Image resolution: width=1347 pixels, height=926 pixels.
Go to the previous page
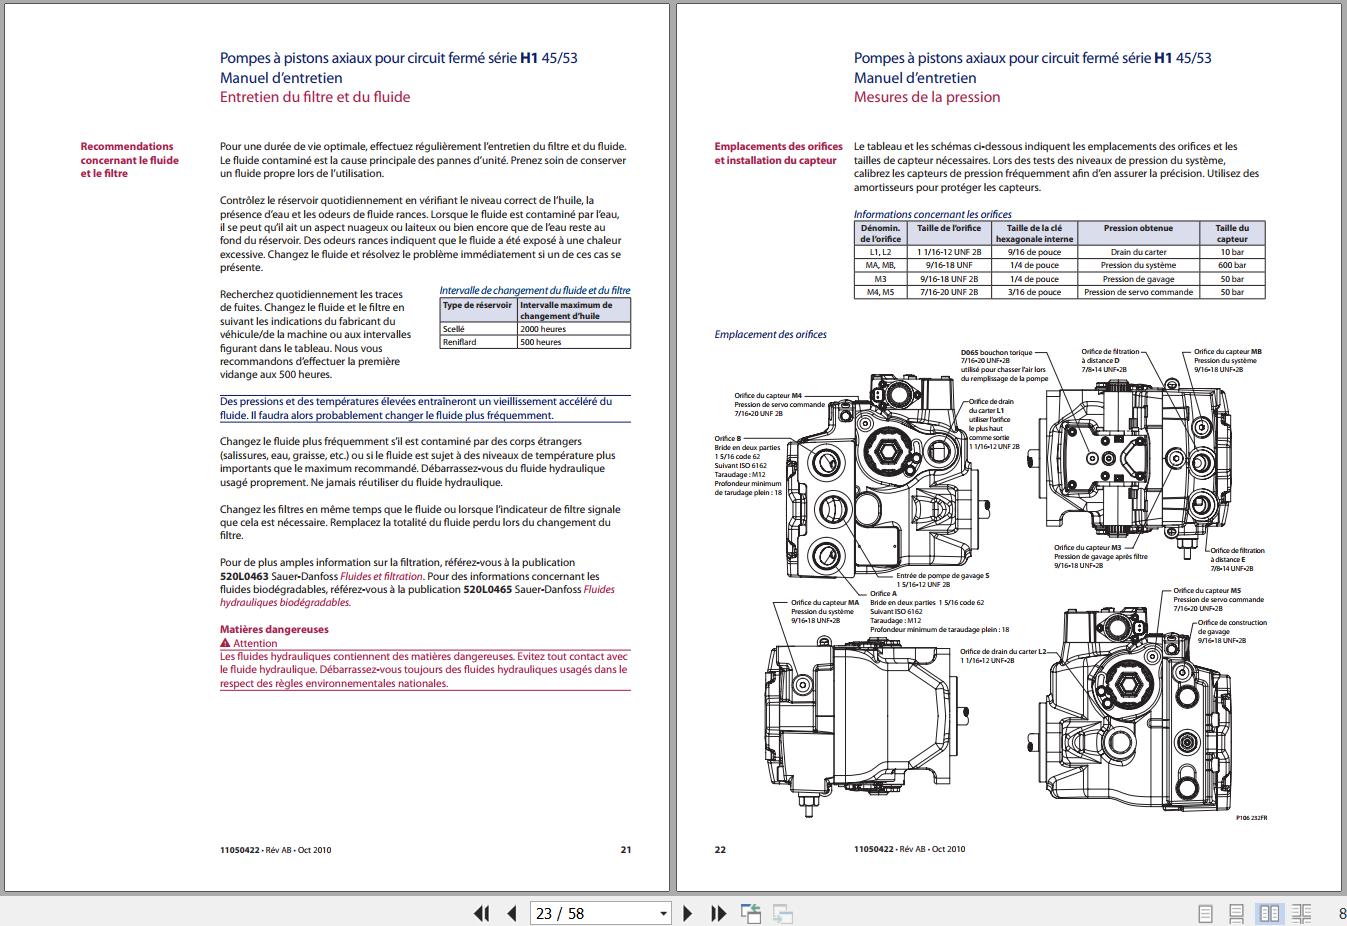(x=512, y=913)
